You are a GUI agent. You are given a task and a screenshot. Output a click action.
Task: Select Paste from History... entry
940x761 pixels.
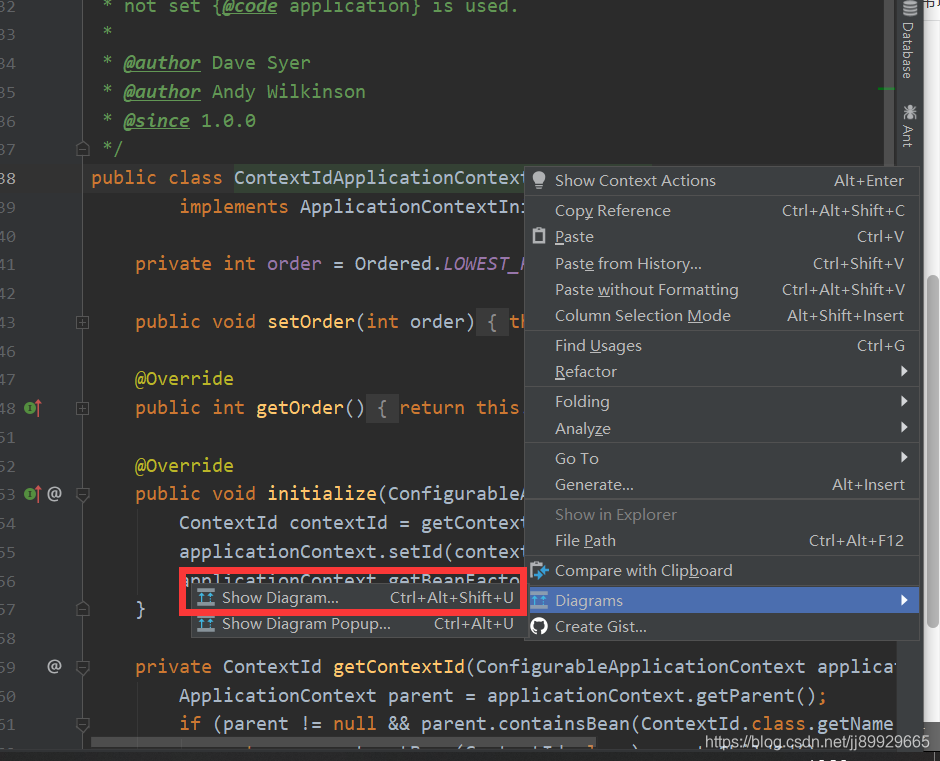point(722,263)
